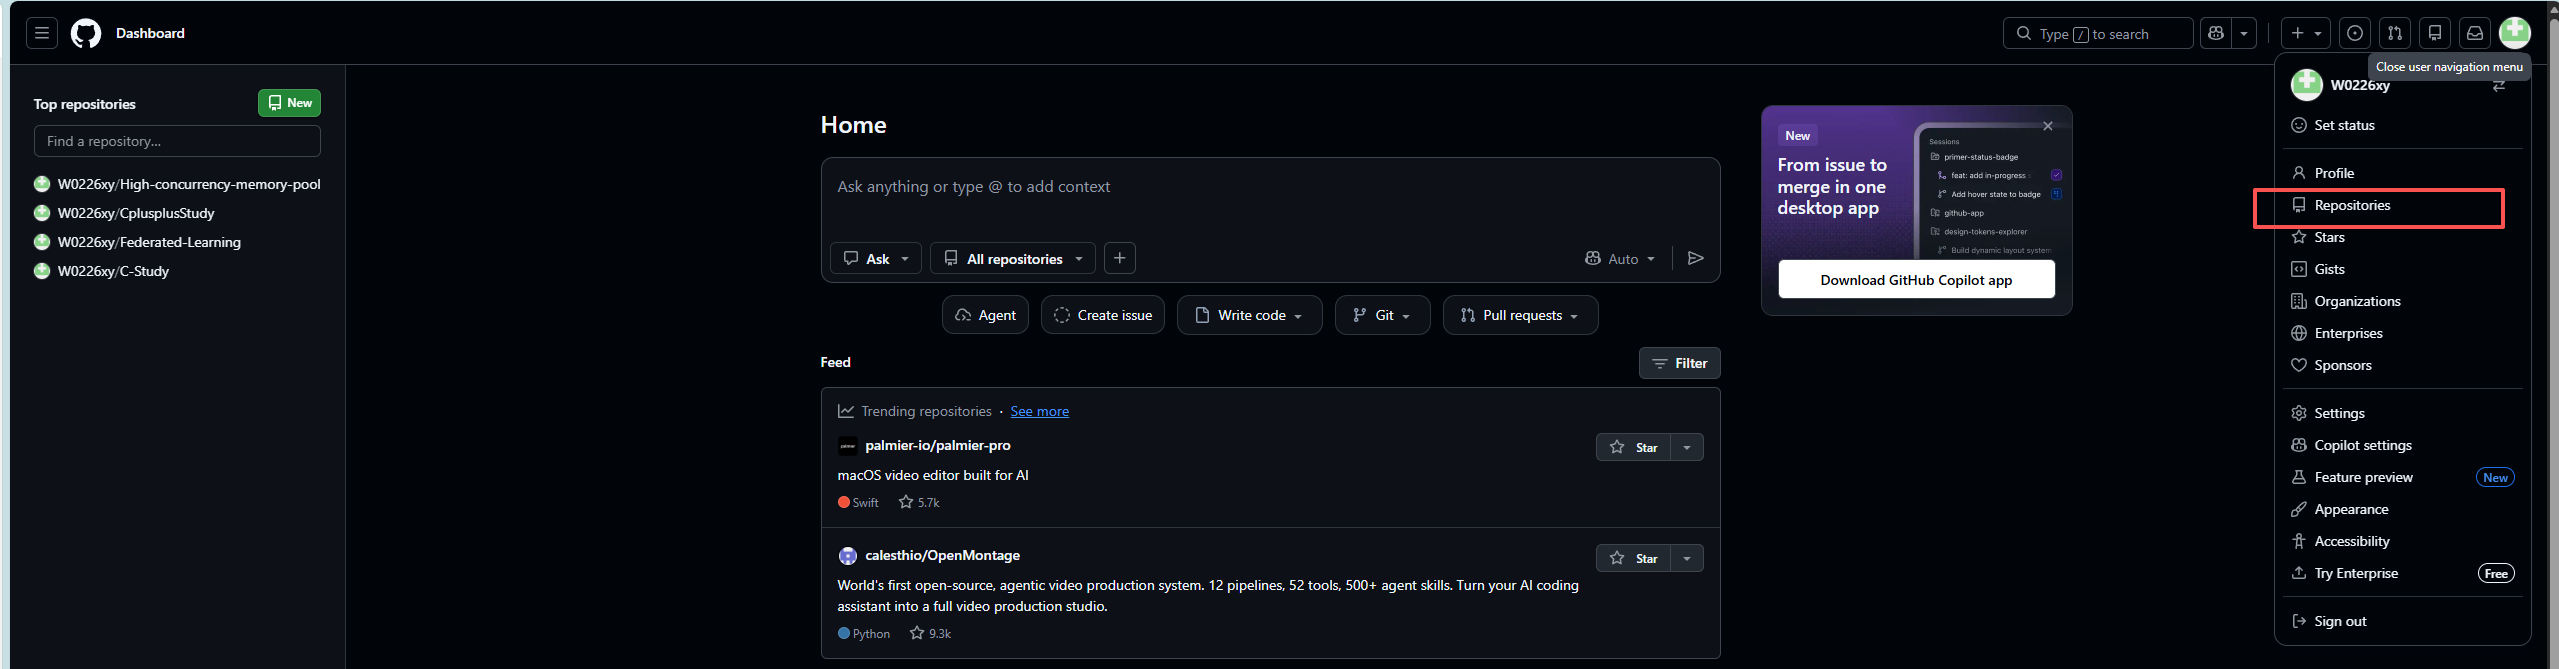Click the W0226xy avatar in user menu
The image size is (2559, 669).
[2306, 85]
